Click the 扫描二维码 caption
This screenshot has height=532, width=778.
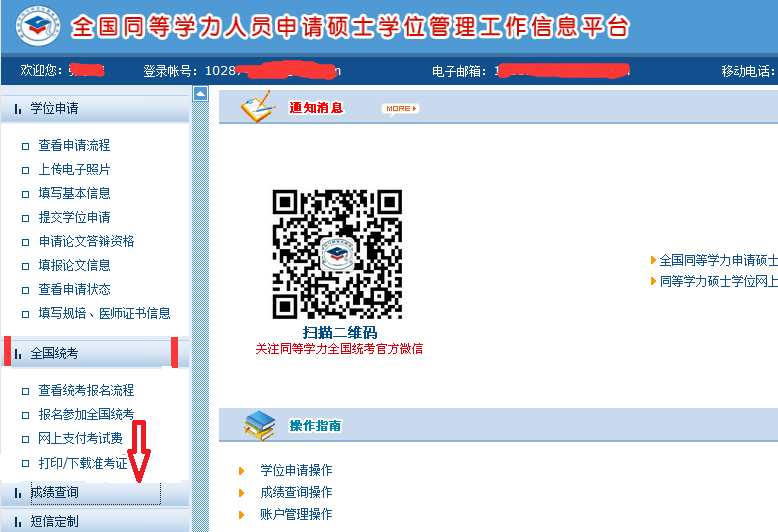340,332
